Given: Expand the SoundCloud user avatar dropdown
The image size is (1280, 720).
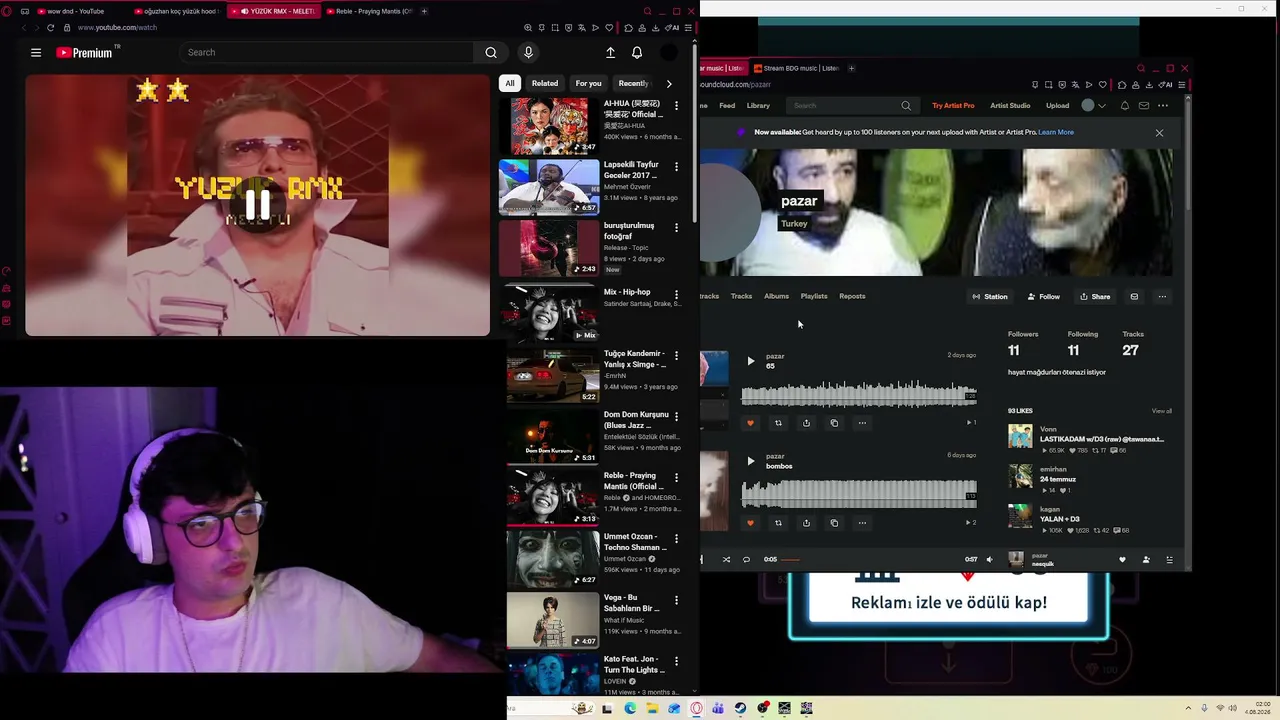Looking at the screenshot, I should point(1094,106).
